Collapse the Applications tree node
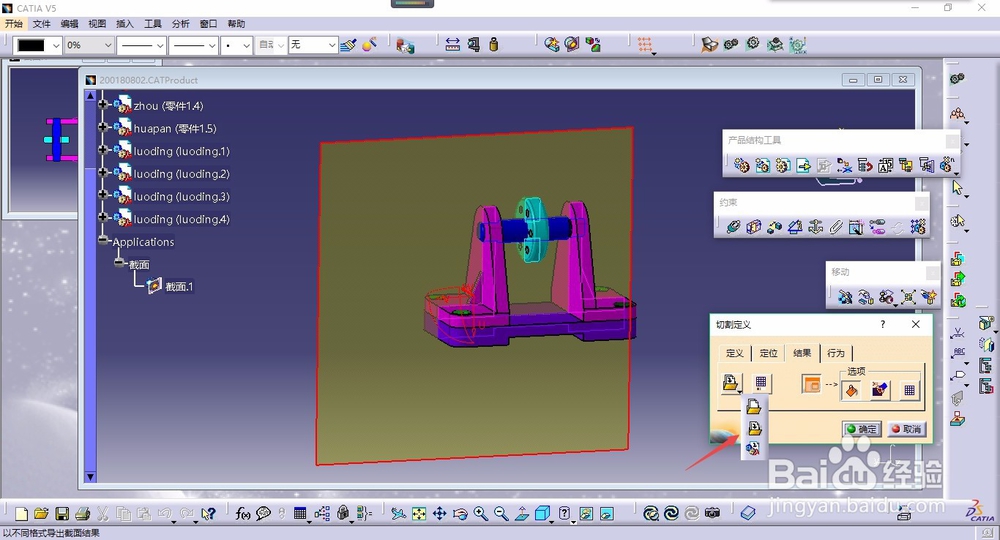Viewport: 1000px width, 540px height. tap(103, 240)
